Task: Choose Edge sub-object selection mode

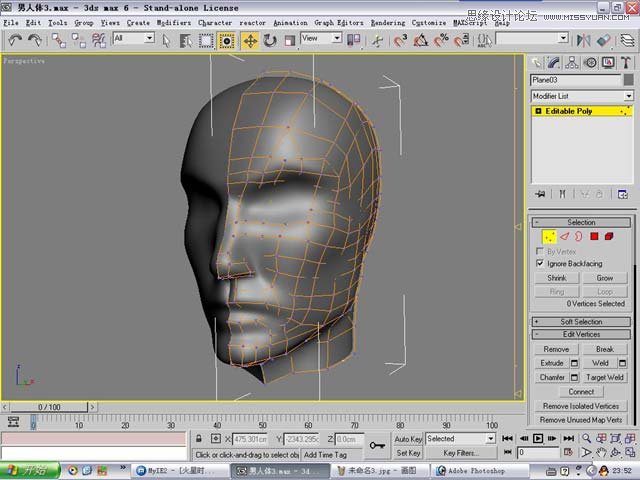Action: click(564, 236)
